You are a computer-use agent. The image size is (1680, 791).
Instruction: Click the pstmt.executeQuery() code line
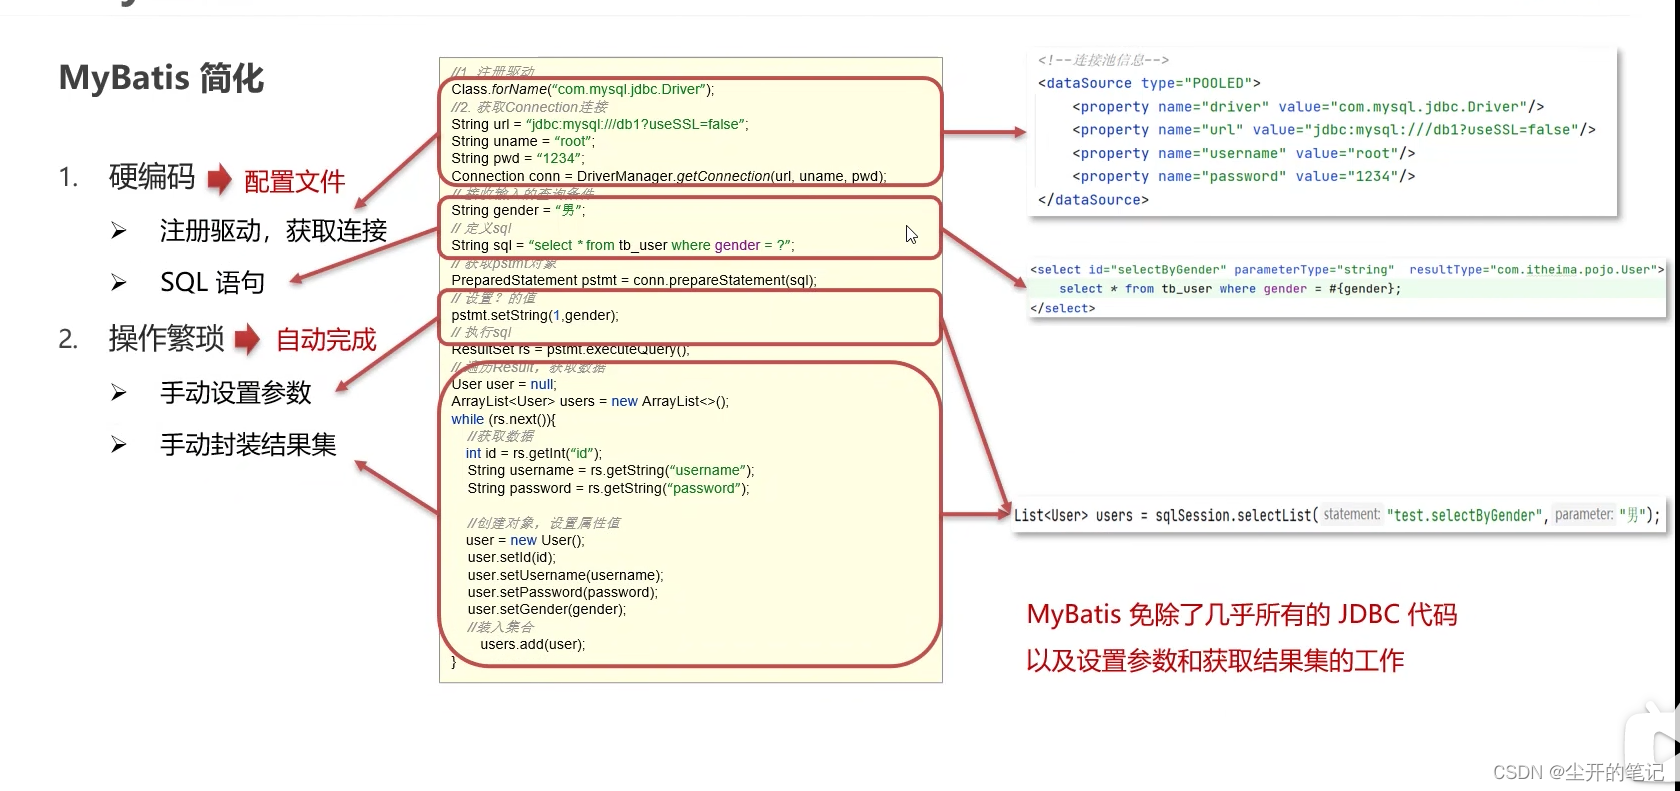point(570,350)
